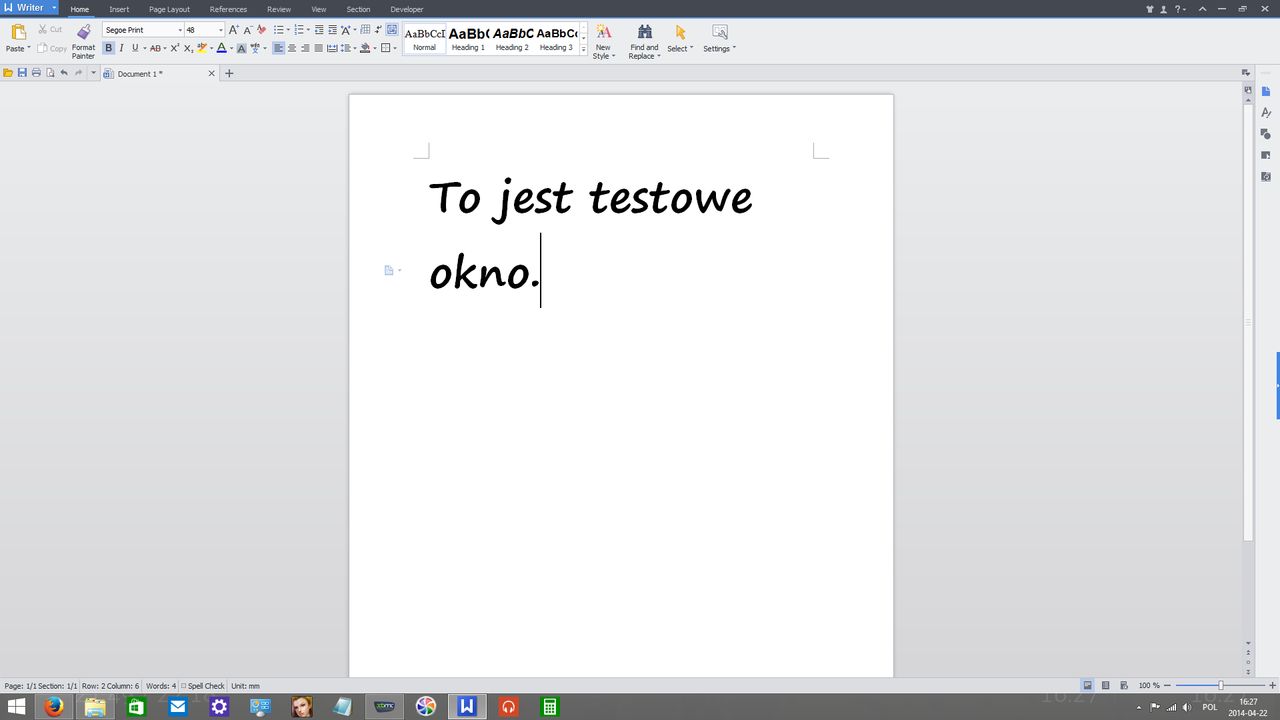Toggle Strikethrough (AB) formatting
The height and width of the screenshot is (720, 1280).
click(155, 48)
